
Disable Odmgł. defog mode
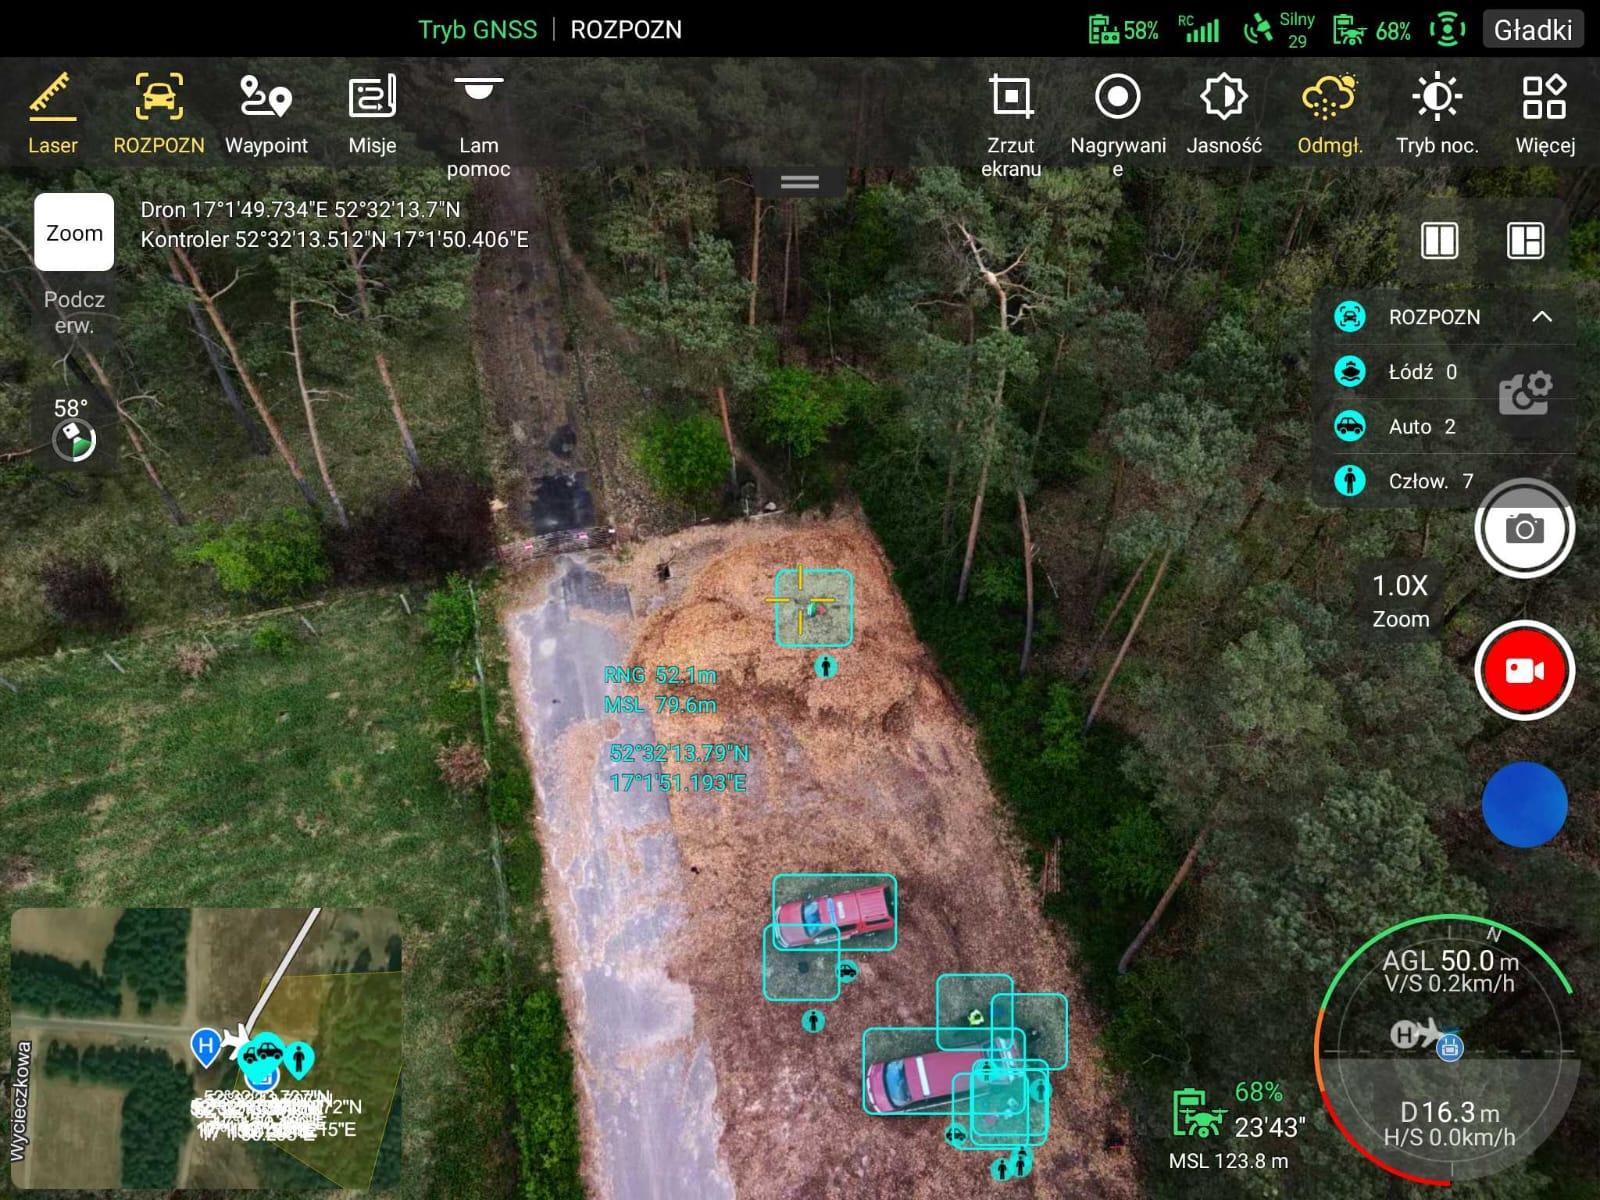click(x=1330, y=114)
